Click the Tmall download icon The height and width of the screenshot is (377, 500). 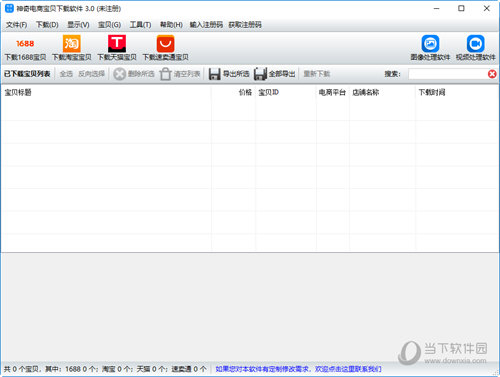[x=117, y=43]
